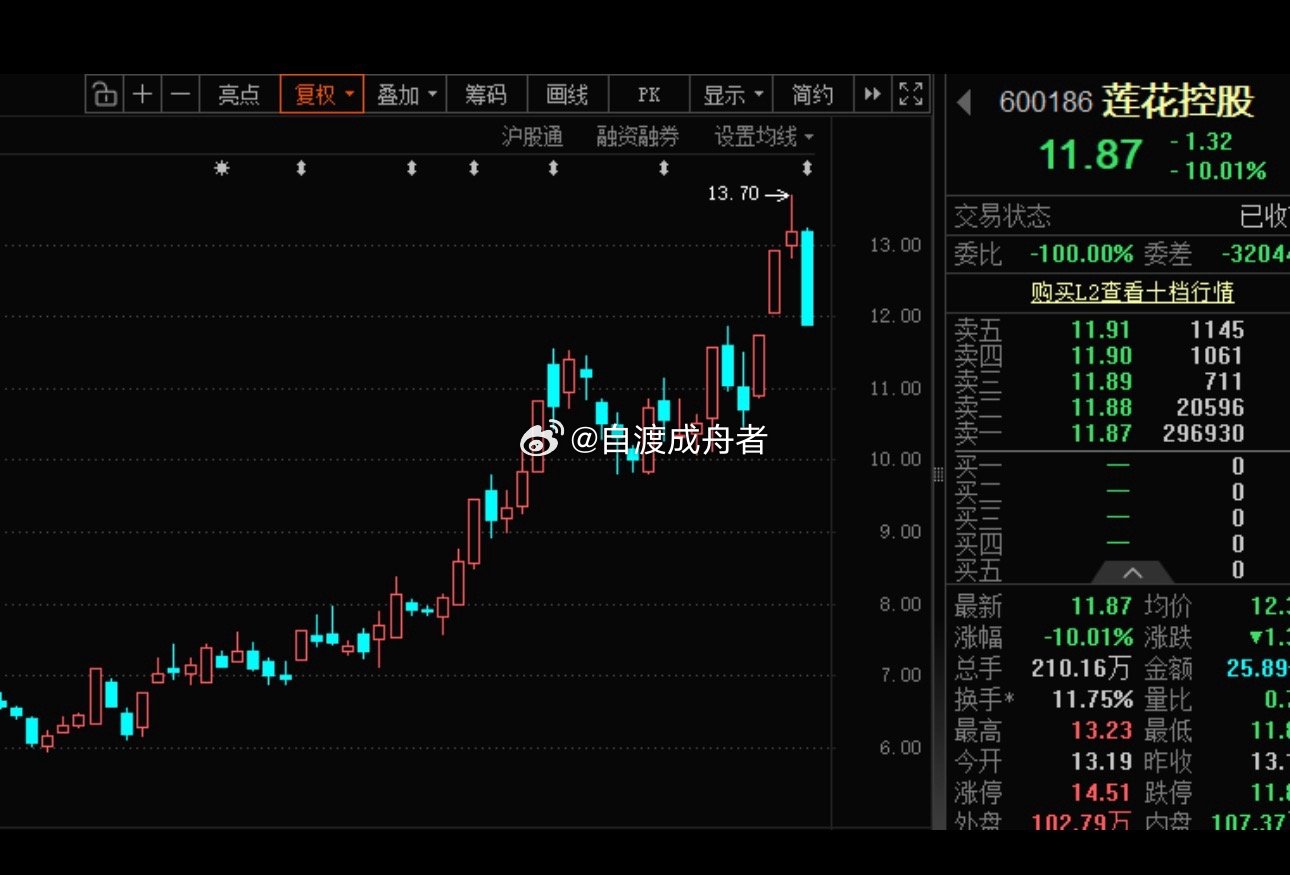Grab the panel splitter handle beside chart
The image size is (1290, 875).
[x=938, y=475]
